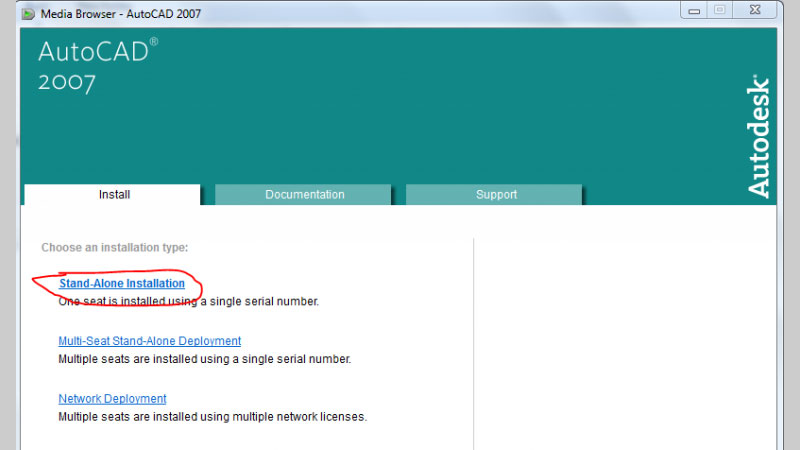Click the vertical divider between panels

point(473,340)
